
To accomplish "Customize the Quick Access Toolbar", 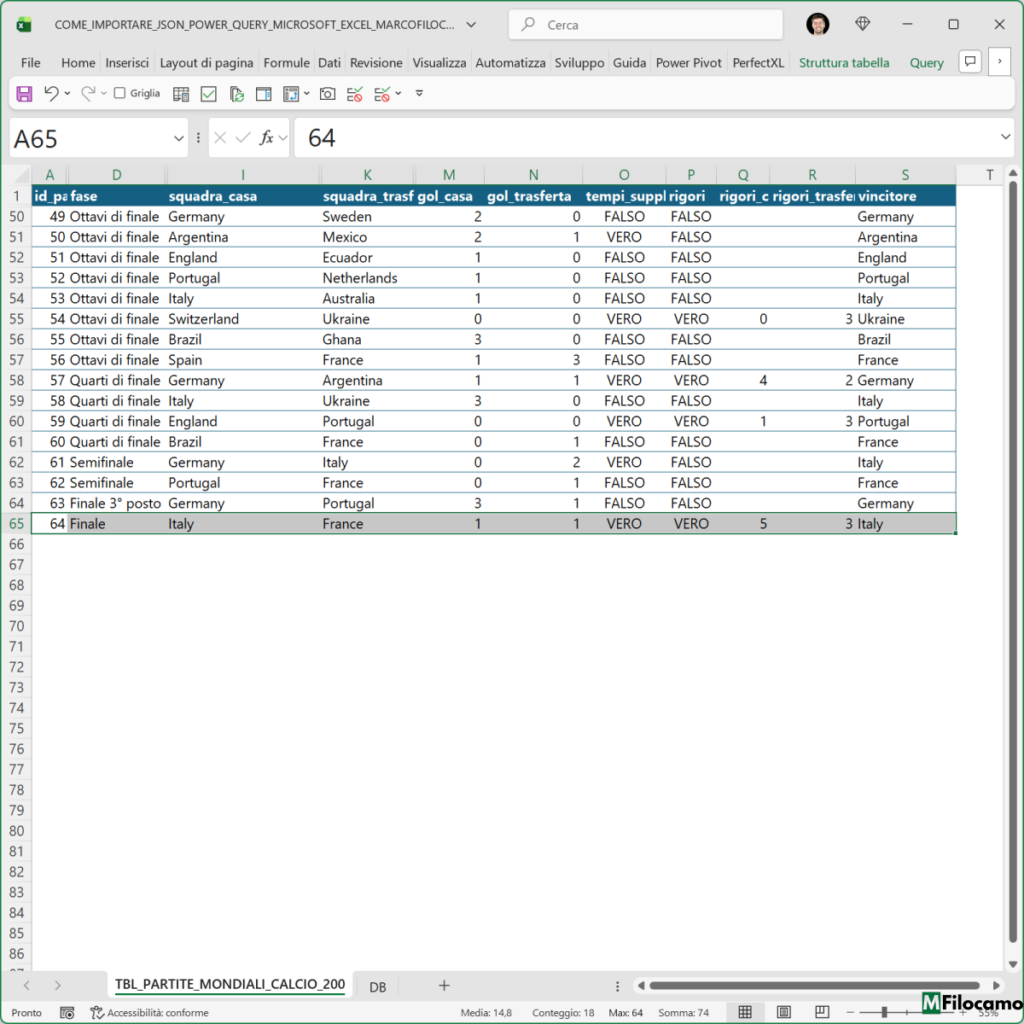I will 419,93.
